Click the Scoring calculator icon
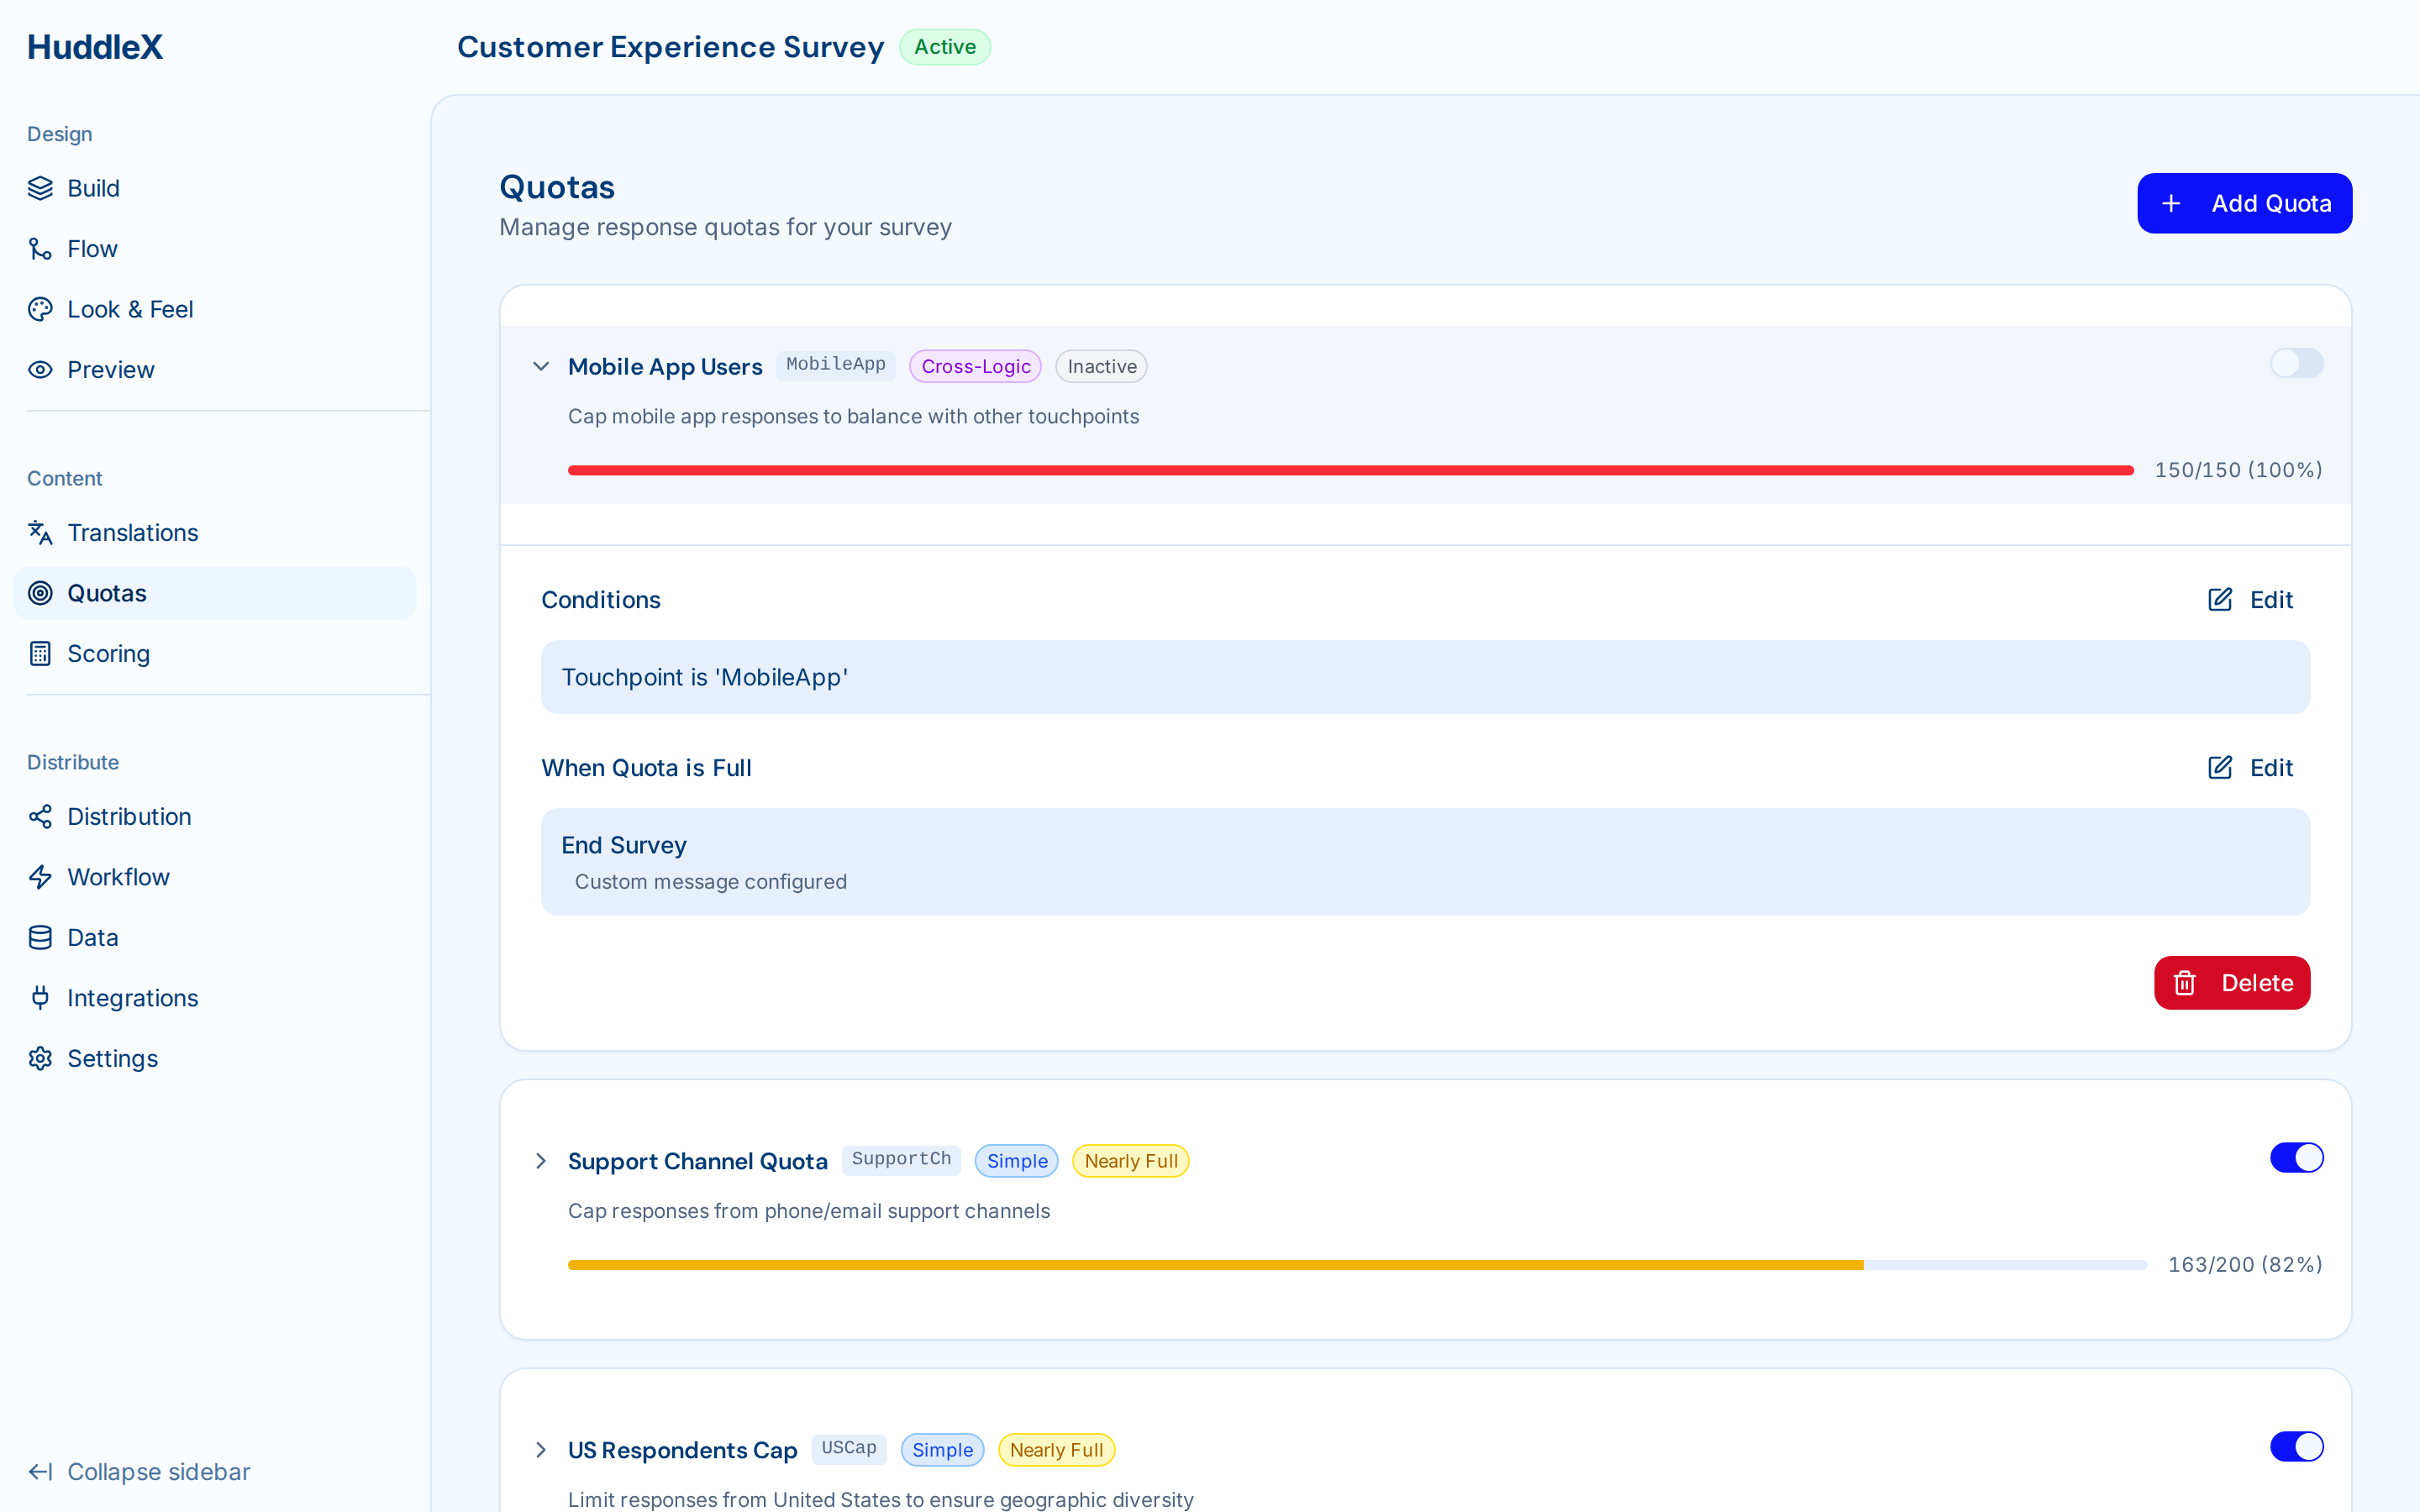Image resolution: width=2420 pixels, height=1512 pixels. click(x=40, y=654)
